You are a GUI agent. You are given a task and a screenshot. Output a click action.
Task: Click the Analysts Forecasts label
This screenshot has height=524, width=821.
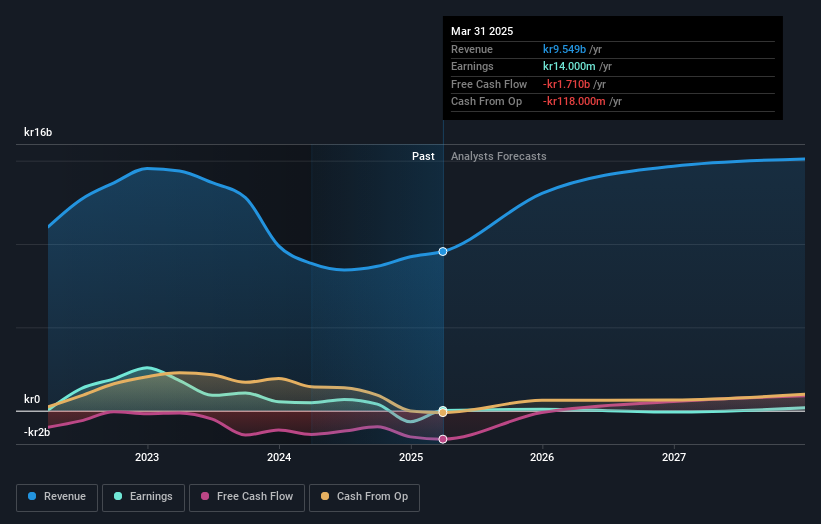point(498,157)
